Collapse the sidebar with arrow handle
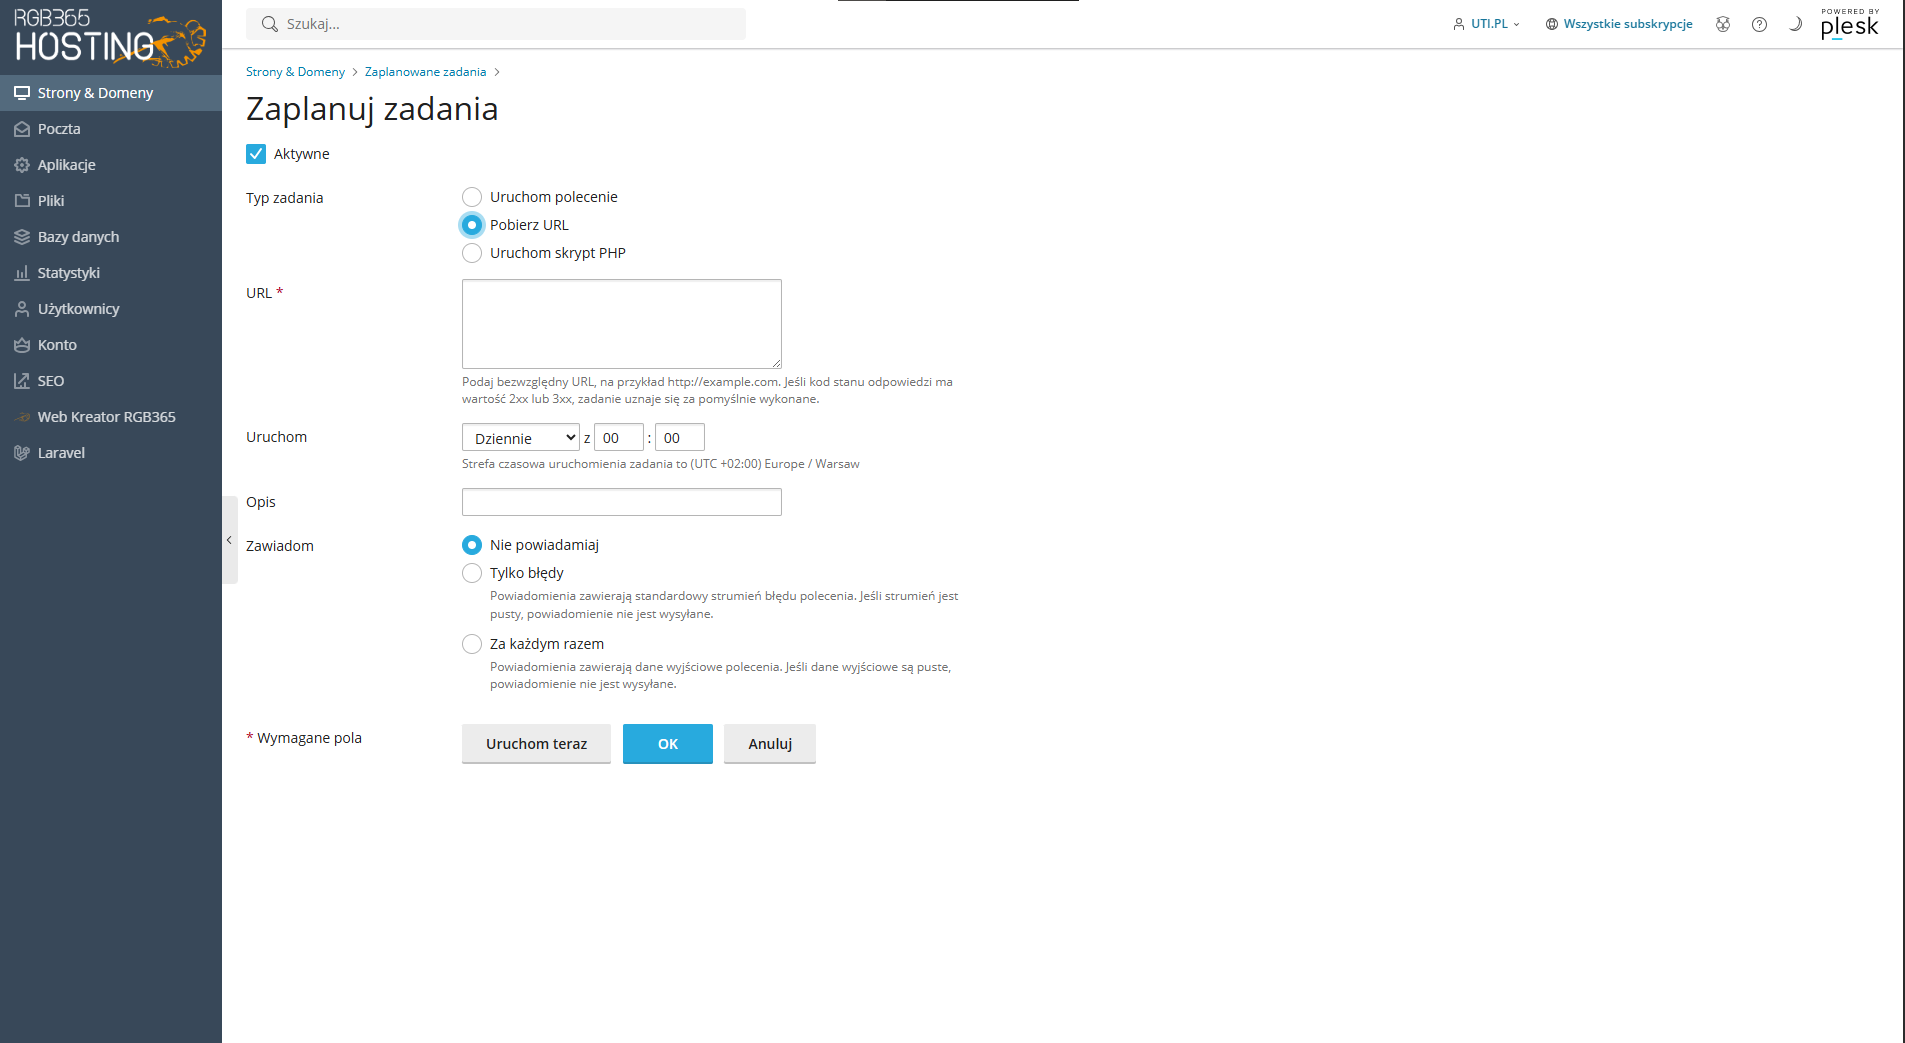The width and height of the screenshot is (1905, 1043). tap(229, 540)
